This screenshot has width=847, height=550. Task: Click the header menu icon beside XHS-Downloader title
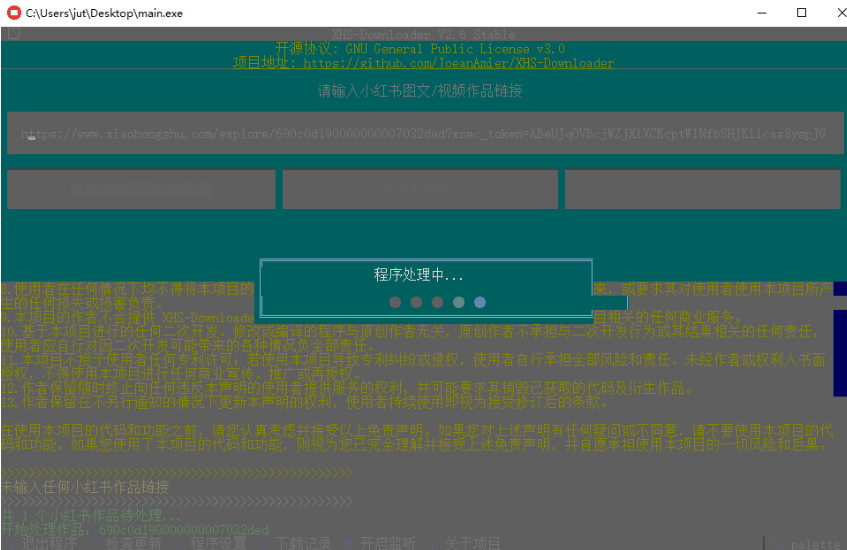point(14,34)
